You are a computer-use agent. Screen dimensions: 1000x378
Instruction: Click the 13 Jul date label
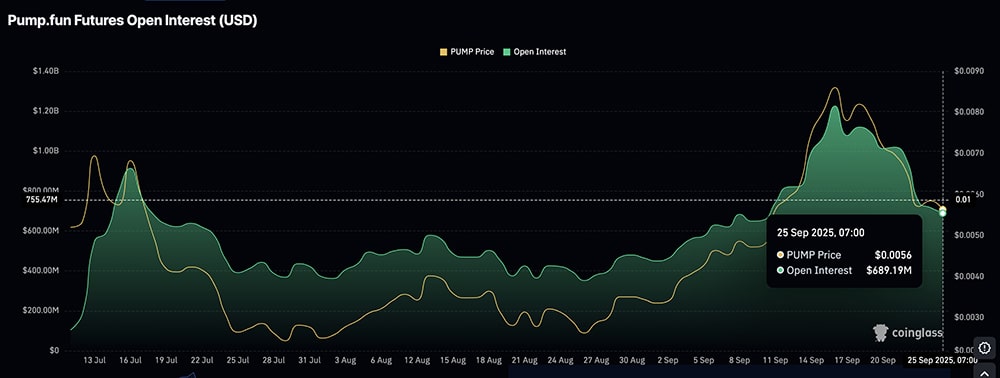94,361
